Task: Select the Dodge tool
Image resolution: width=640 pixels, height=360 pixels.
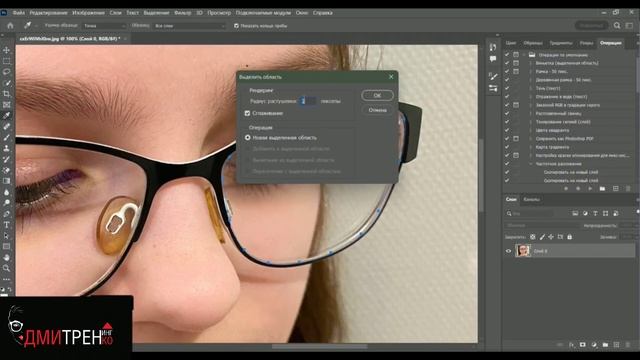Action: click(7, 203)
